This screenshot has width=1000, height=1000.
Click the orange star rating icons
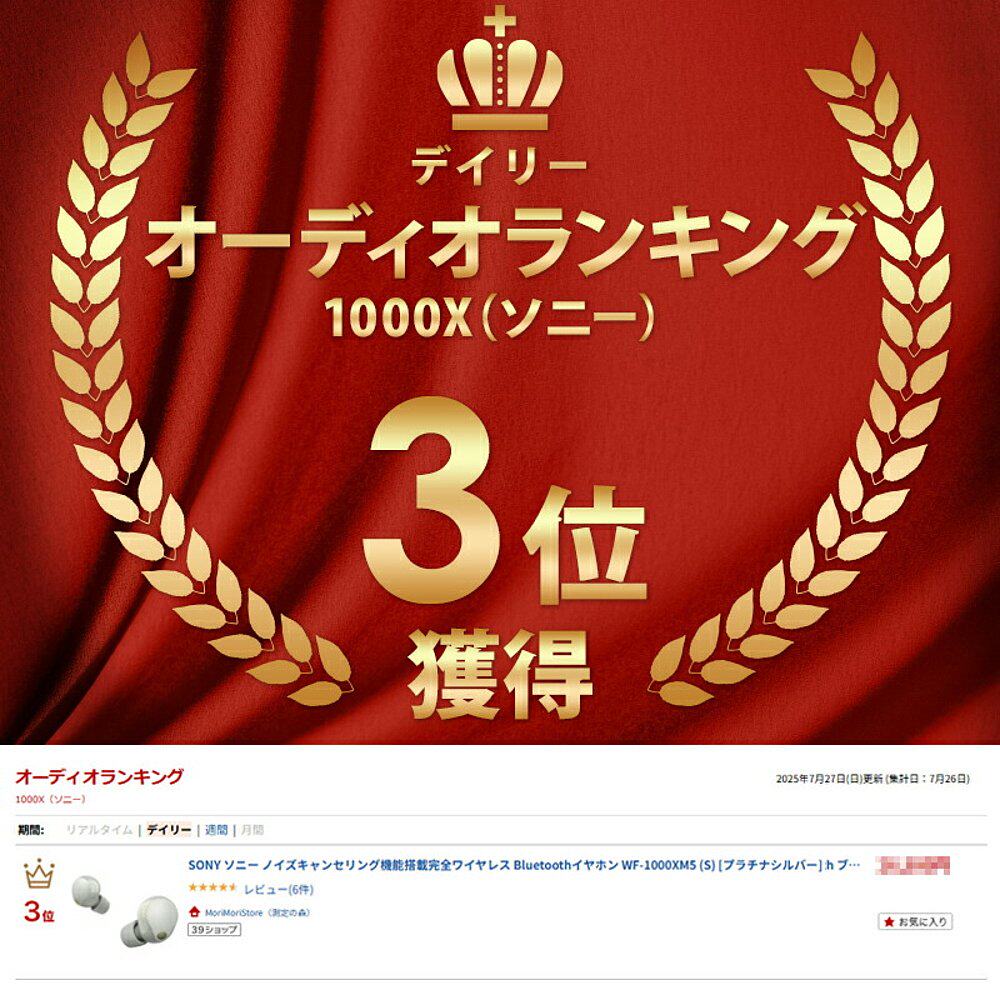tap(212, 888)
